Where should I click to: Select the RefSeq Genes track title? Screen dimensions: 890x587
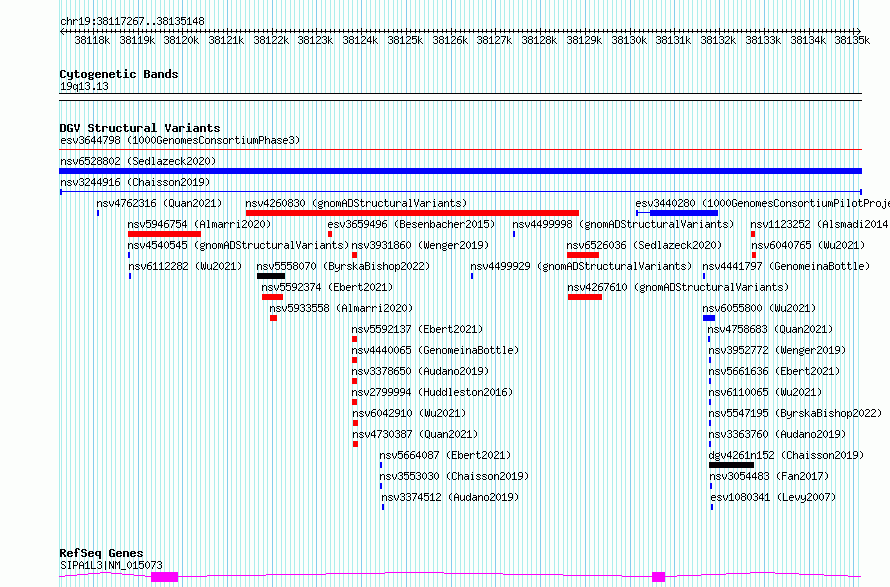click(x=101, y=553)
